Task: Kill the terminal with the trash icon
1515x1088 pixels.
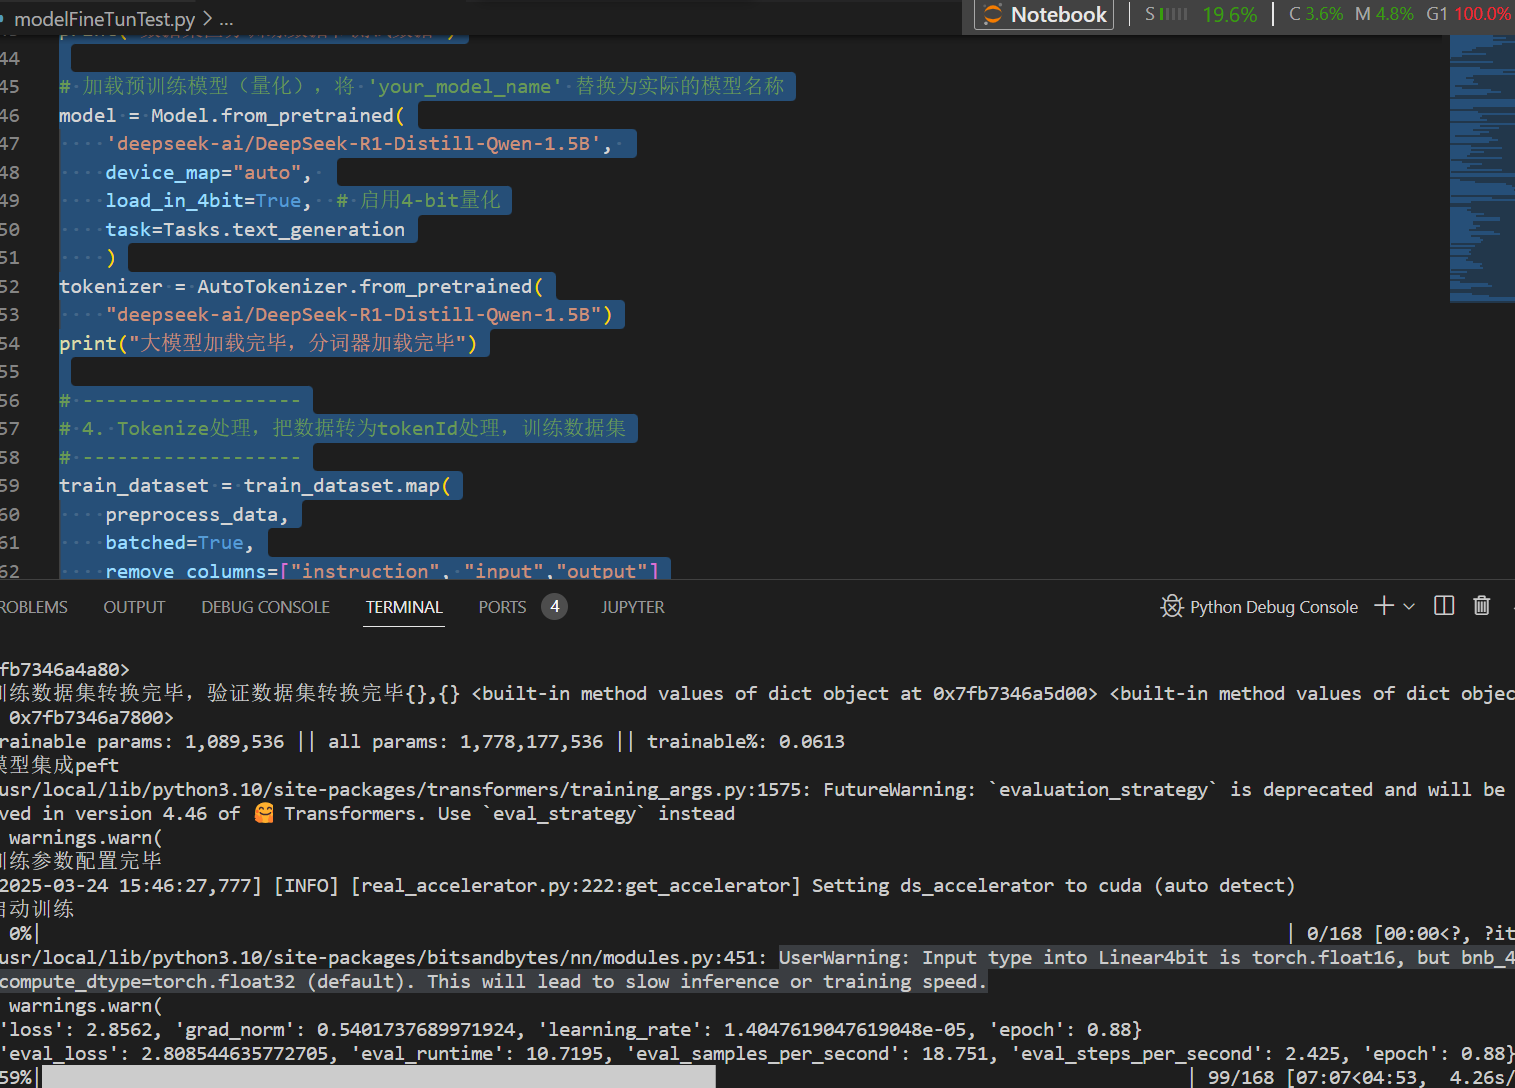Action: click(1482, 606)
